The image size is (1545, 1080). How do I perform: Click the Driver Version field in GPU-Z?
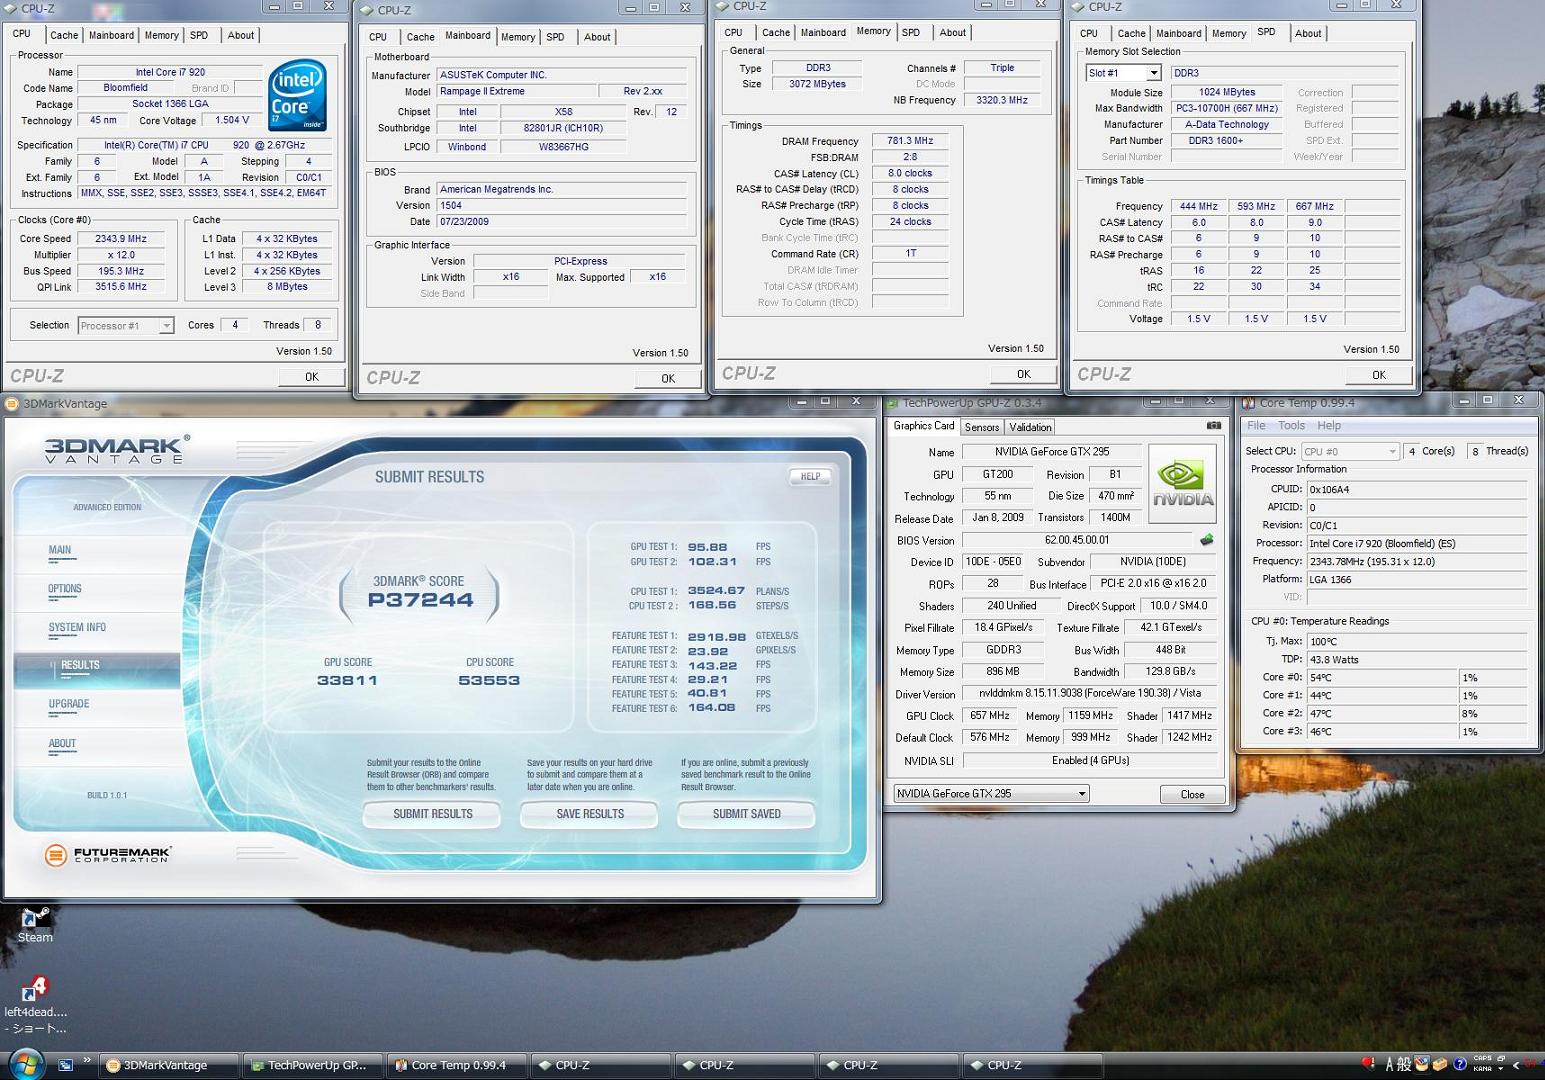(x=1090, y=693)
